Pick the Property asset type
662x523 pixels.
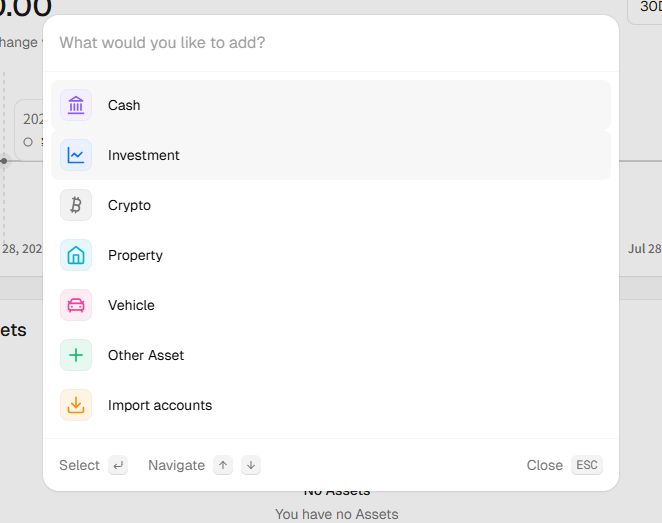(331, 255)
